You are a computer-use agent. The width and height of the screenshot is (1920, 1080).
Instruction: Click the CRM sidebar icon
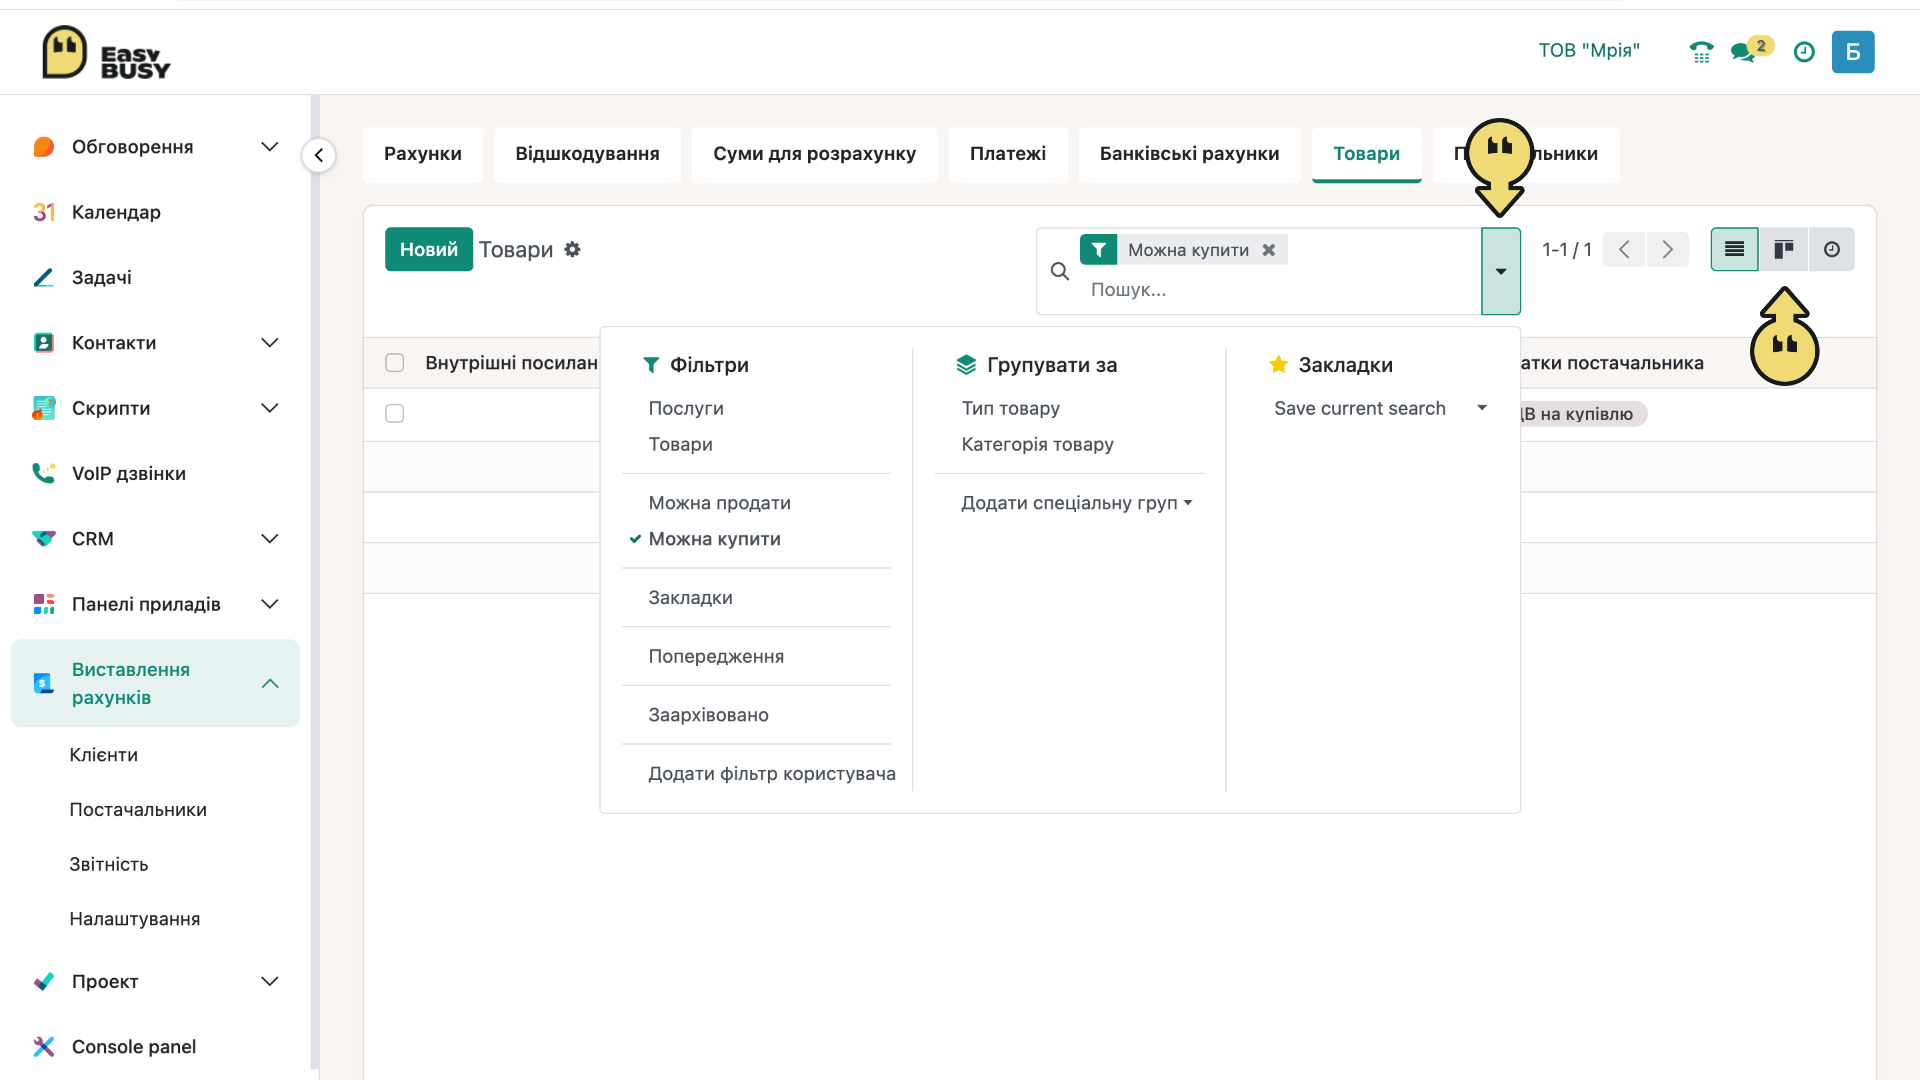tap(43, 539)
